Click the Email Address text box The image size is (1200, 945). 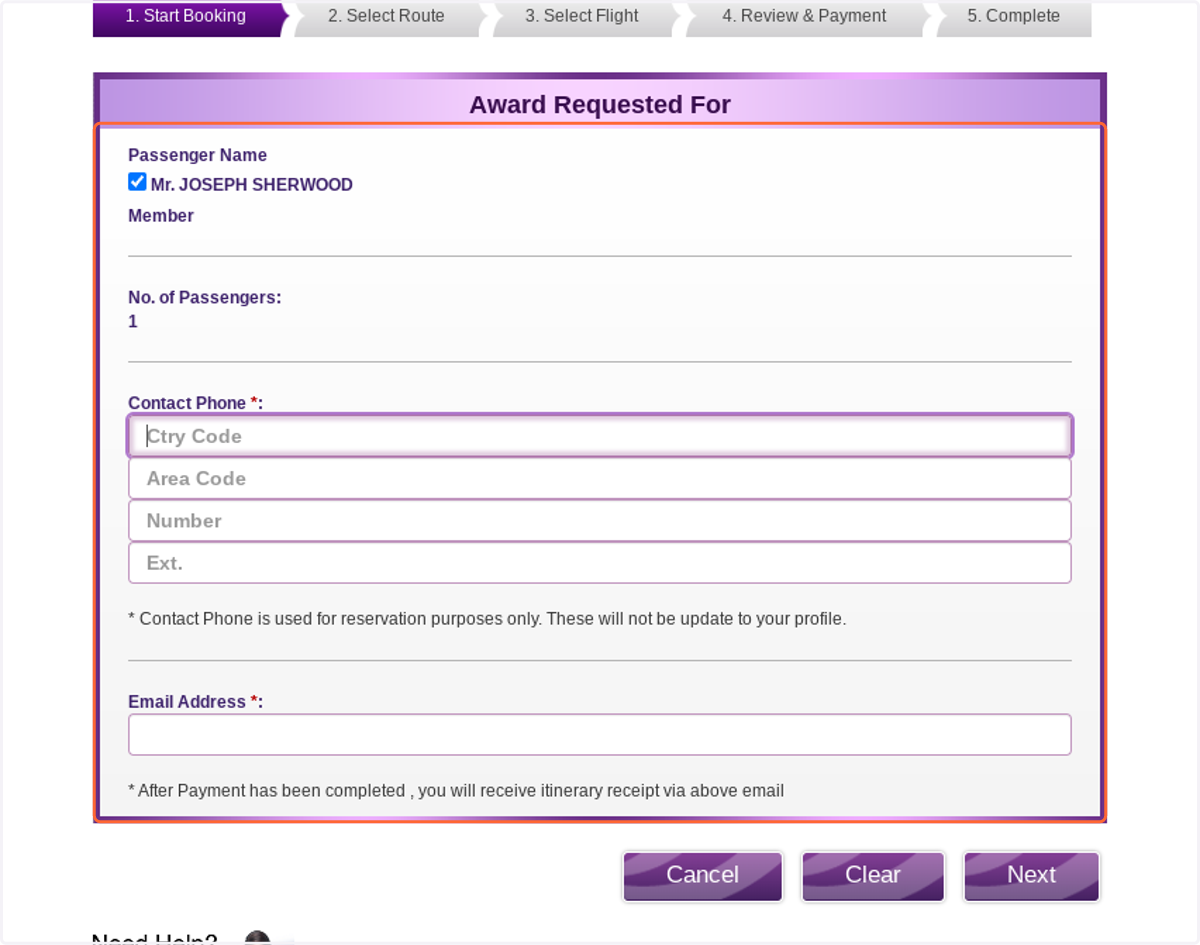pyautogui.click(x=600, y=734)
